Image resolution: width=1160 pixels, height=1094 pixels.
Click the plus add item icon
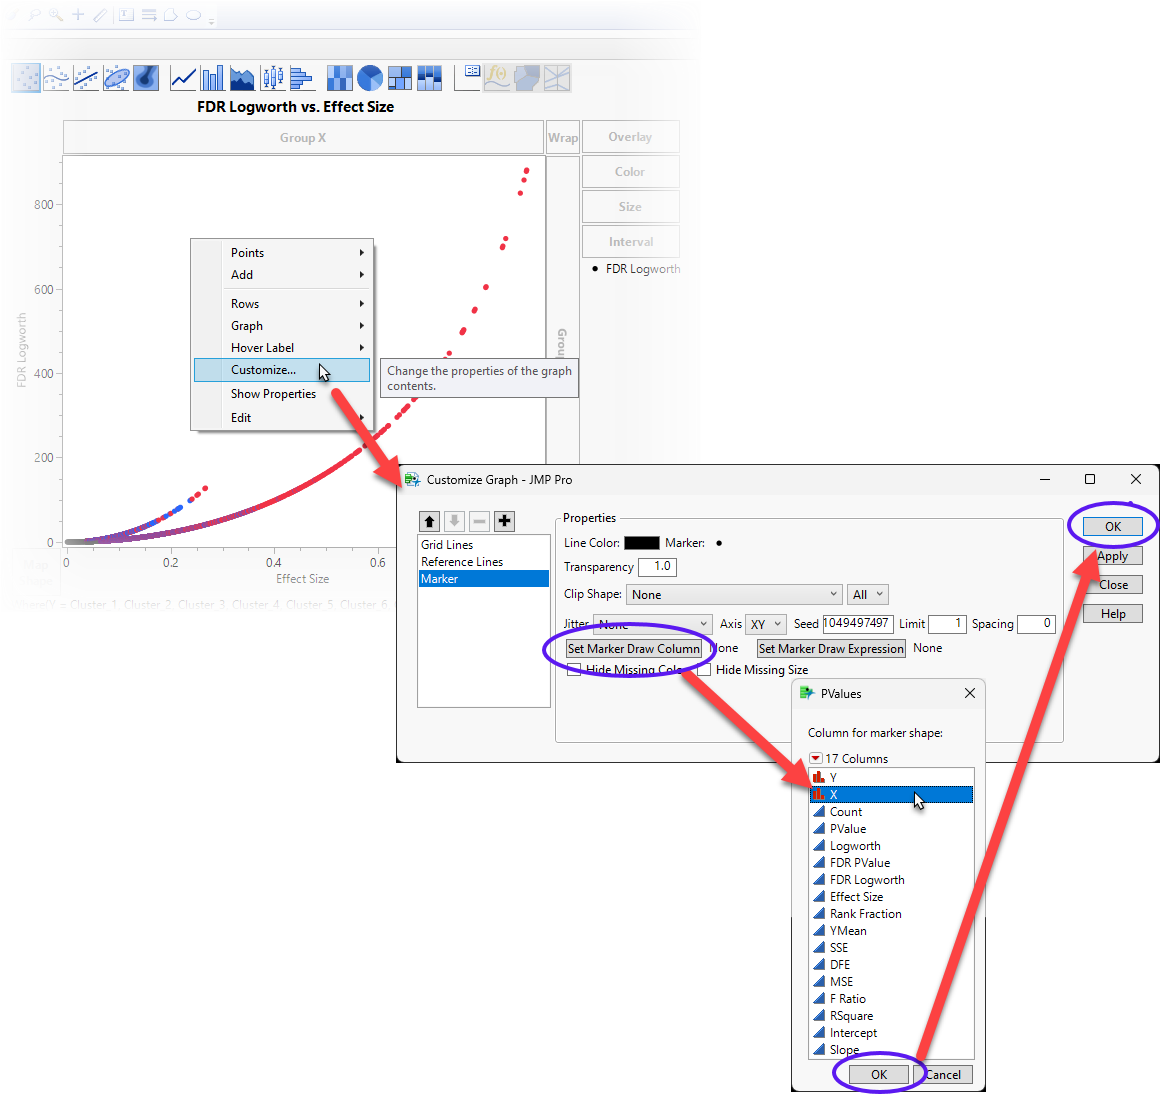coord(505,521)
